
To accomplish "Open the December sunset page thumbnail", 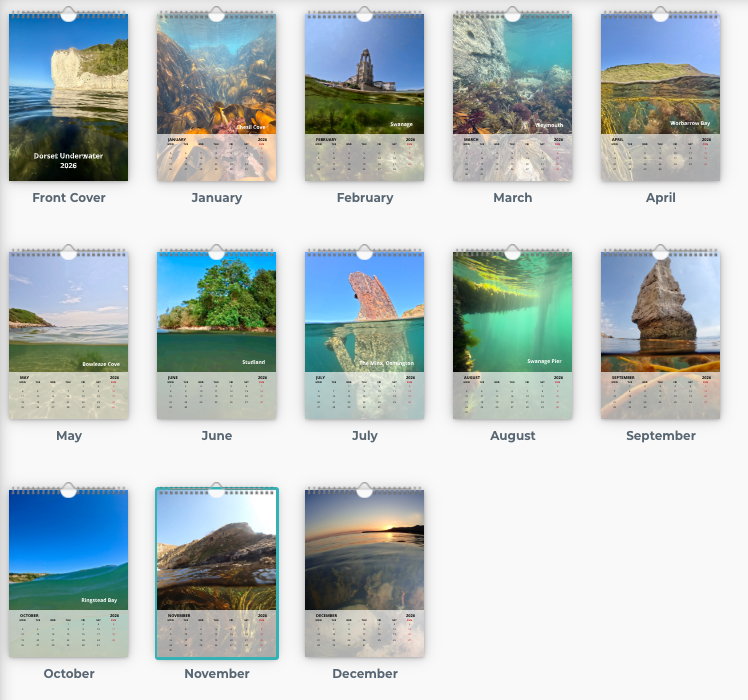I will pos(364,574).
